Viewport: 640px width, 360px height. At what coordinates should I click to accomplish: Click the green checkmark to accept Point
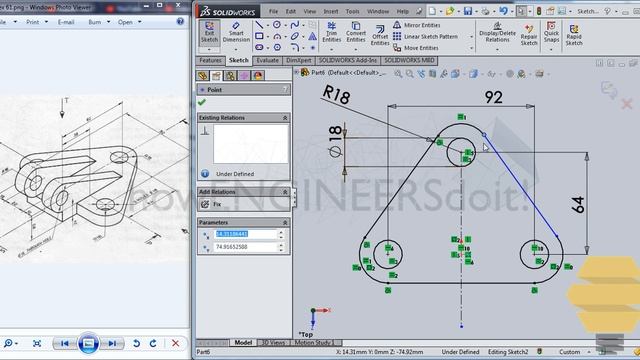coord(202,102)
